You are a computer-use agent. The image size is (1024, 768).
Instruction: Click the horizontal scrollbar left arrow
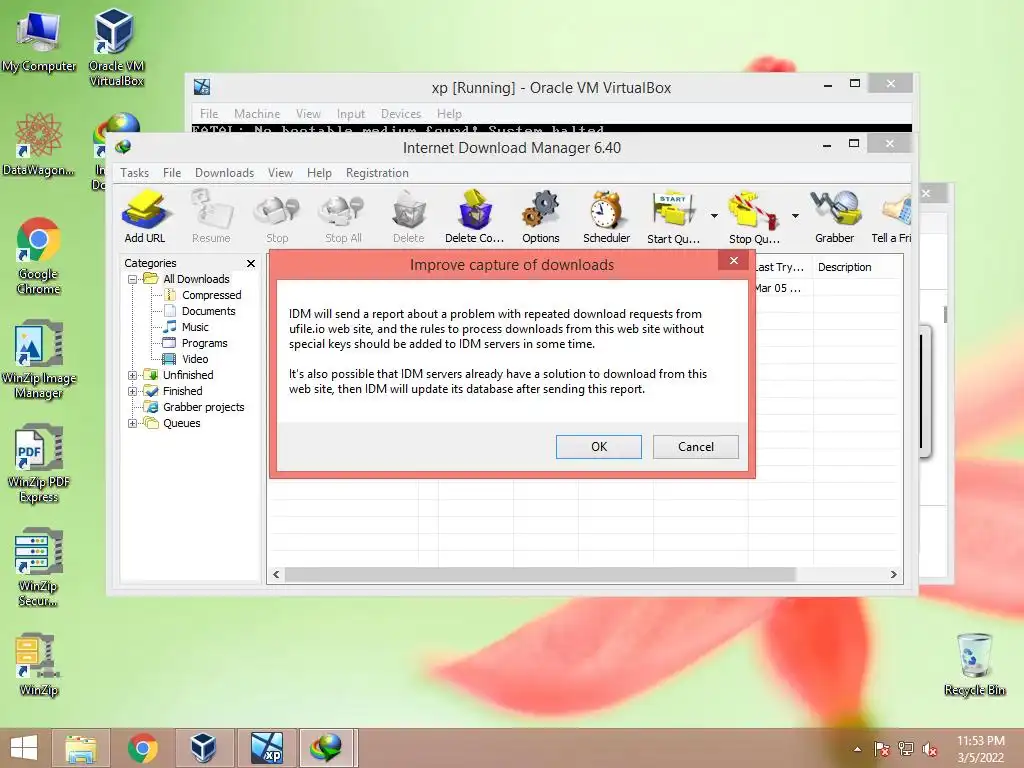click(x=276, y=575)
